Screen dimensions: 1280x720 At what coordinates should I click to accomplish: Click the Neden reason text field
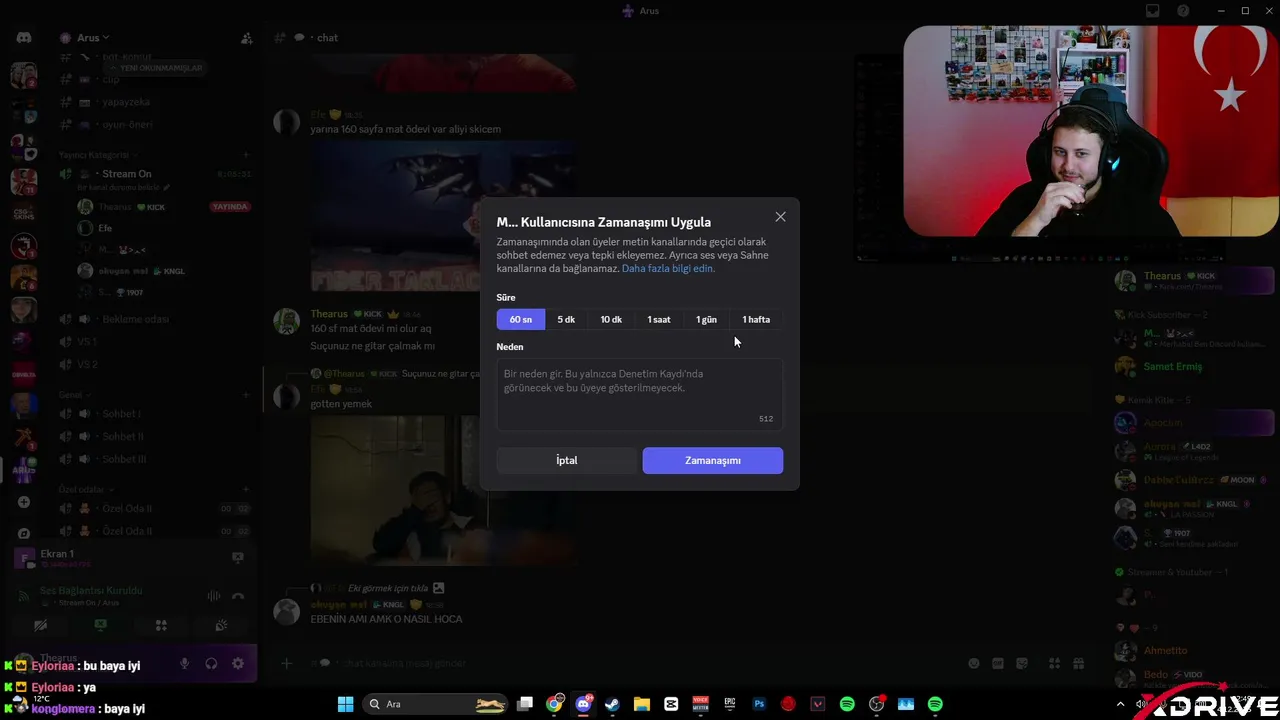(640, 394)
